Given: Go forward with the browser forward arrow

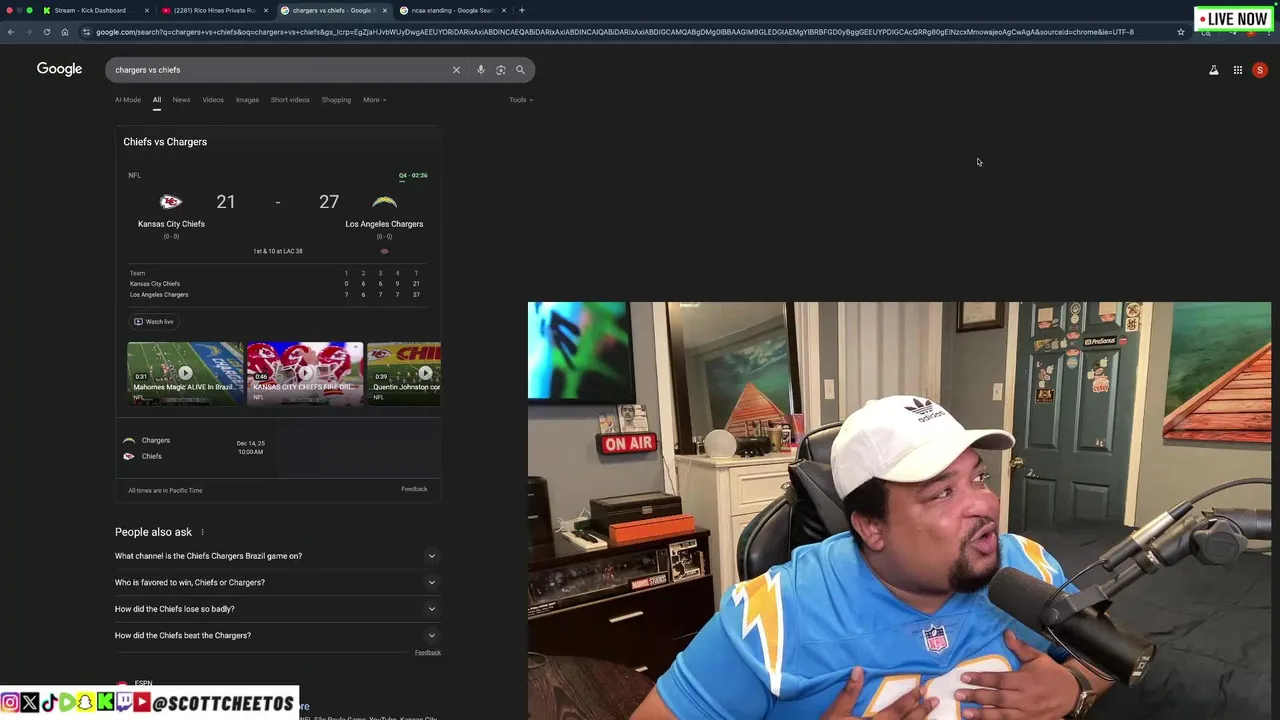Looking at the screenshot, I should (x=28, y=32).
